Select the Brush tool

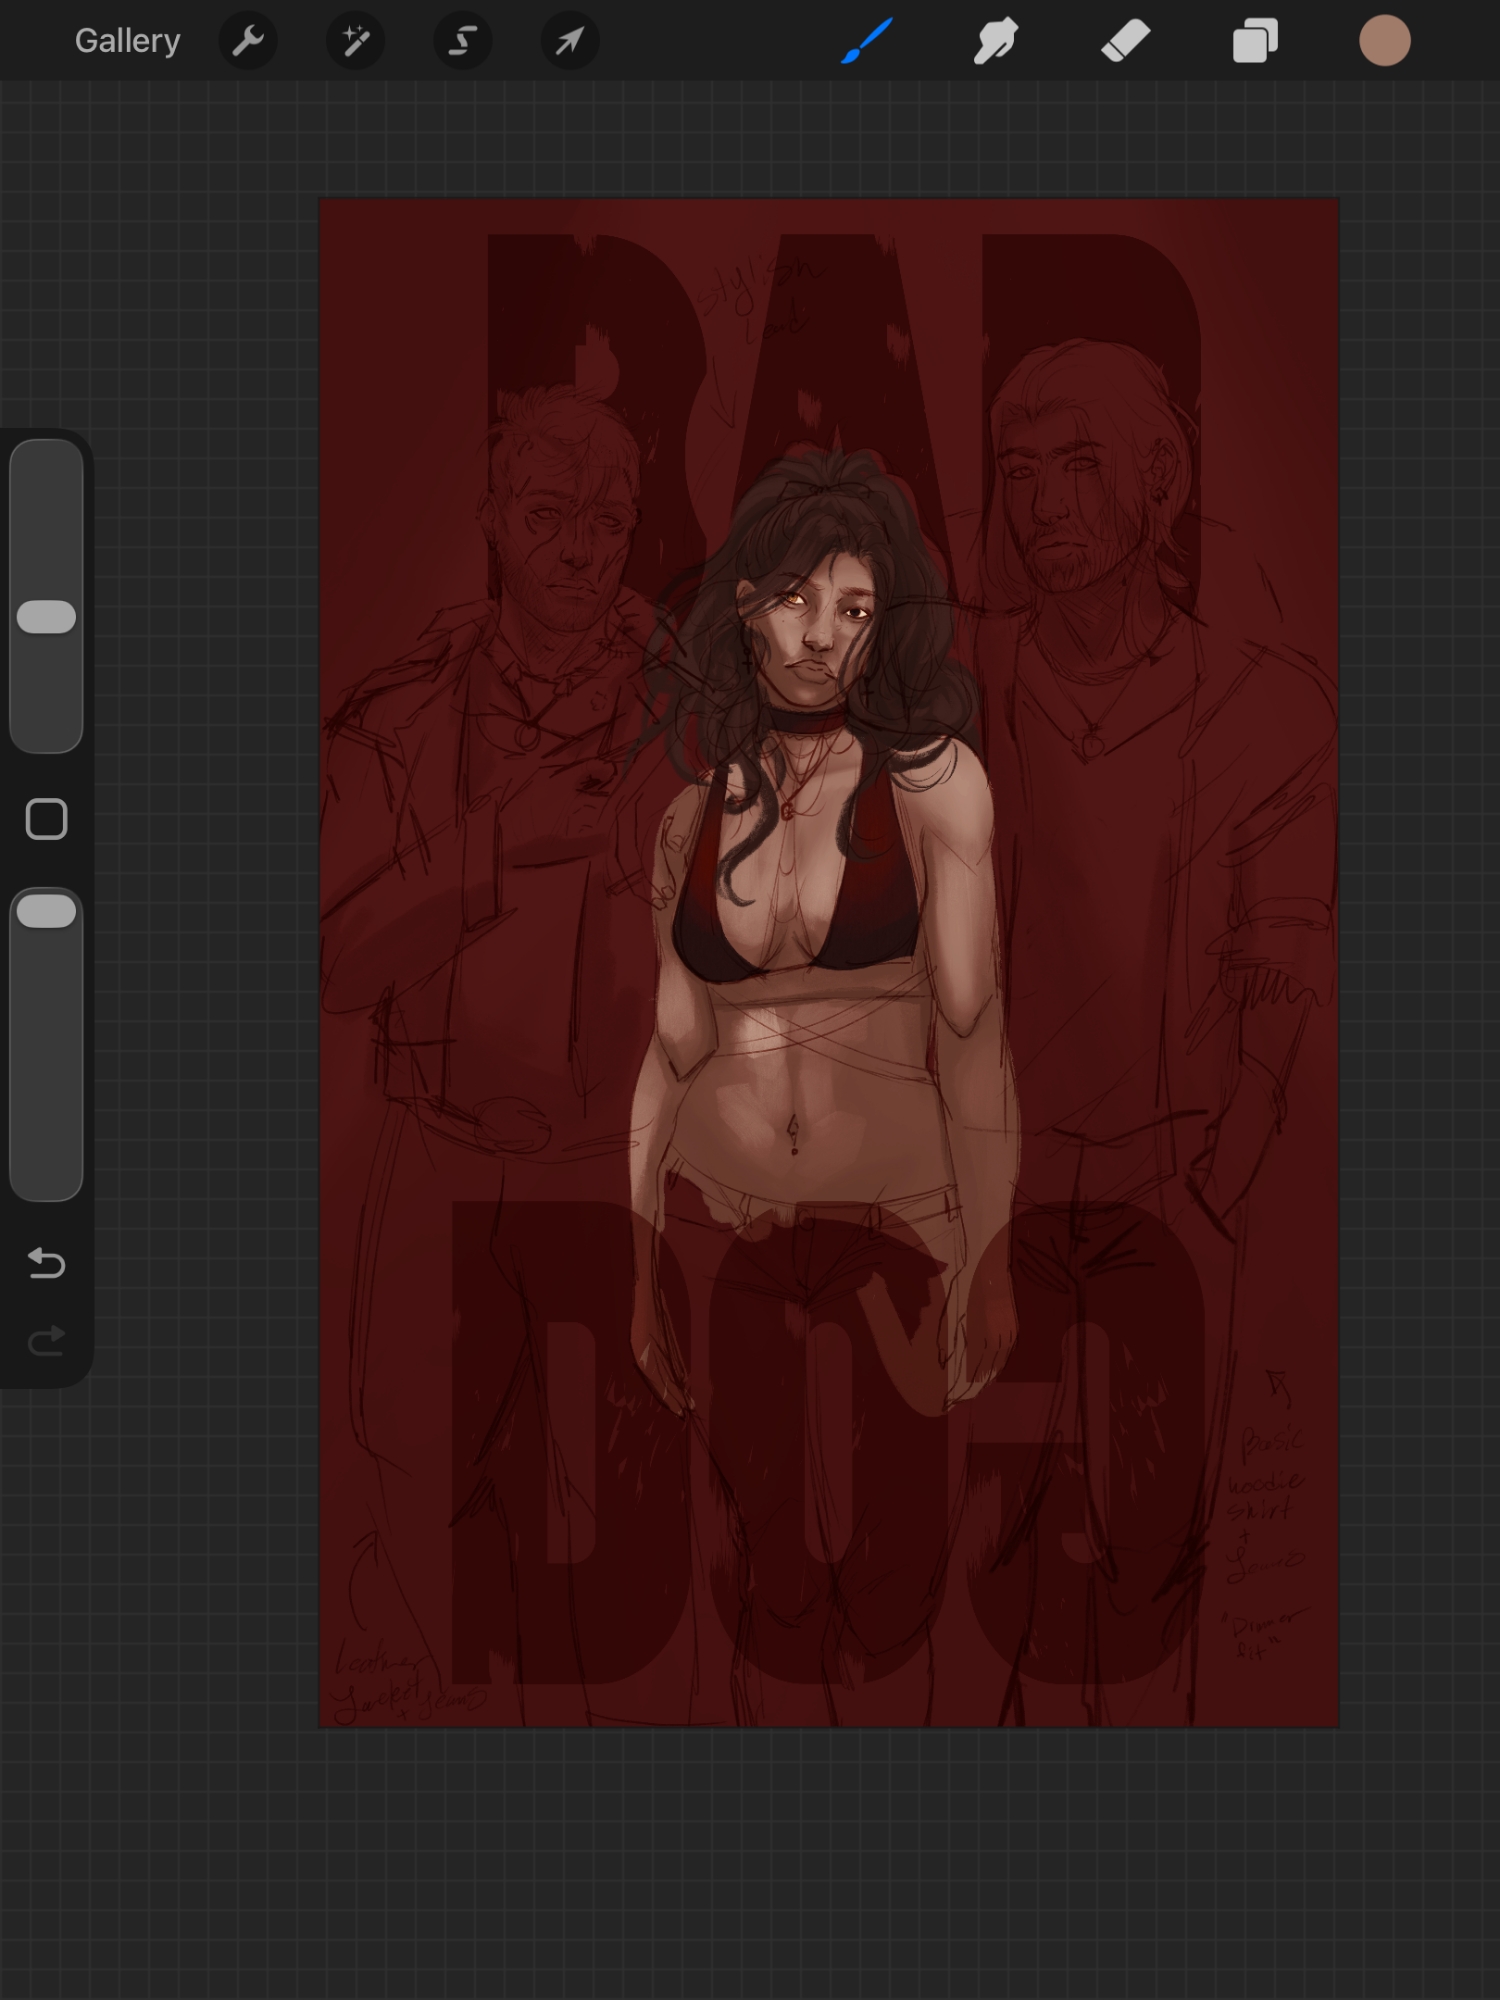coord(866,41)
